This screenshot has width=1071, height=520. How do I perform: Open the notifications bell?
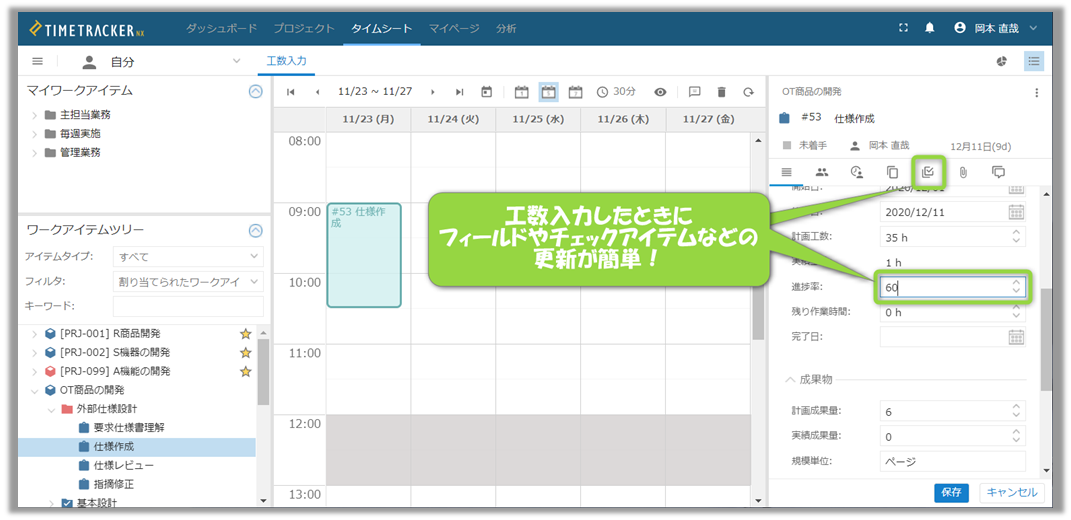click(930, 28)
